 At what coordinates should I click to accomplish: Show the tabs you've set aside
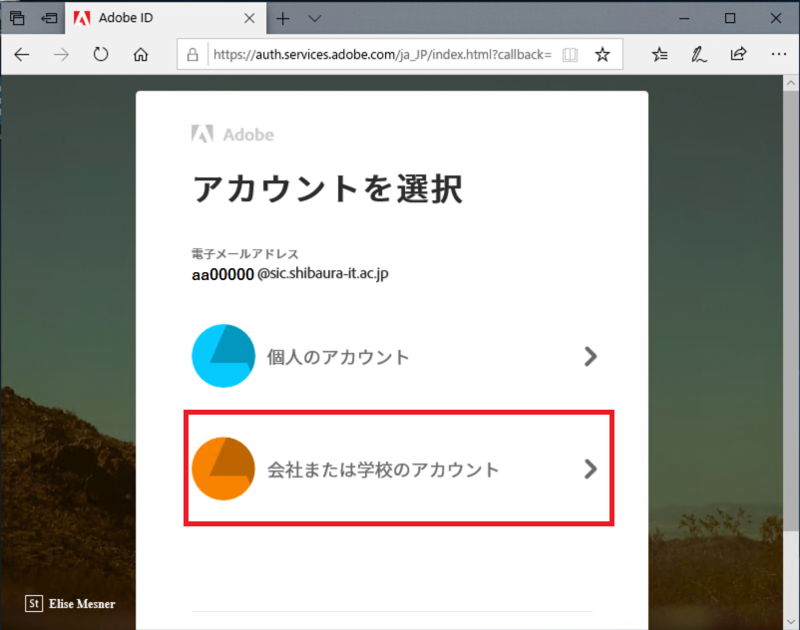17,18
